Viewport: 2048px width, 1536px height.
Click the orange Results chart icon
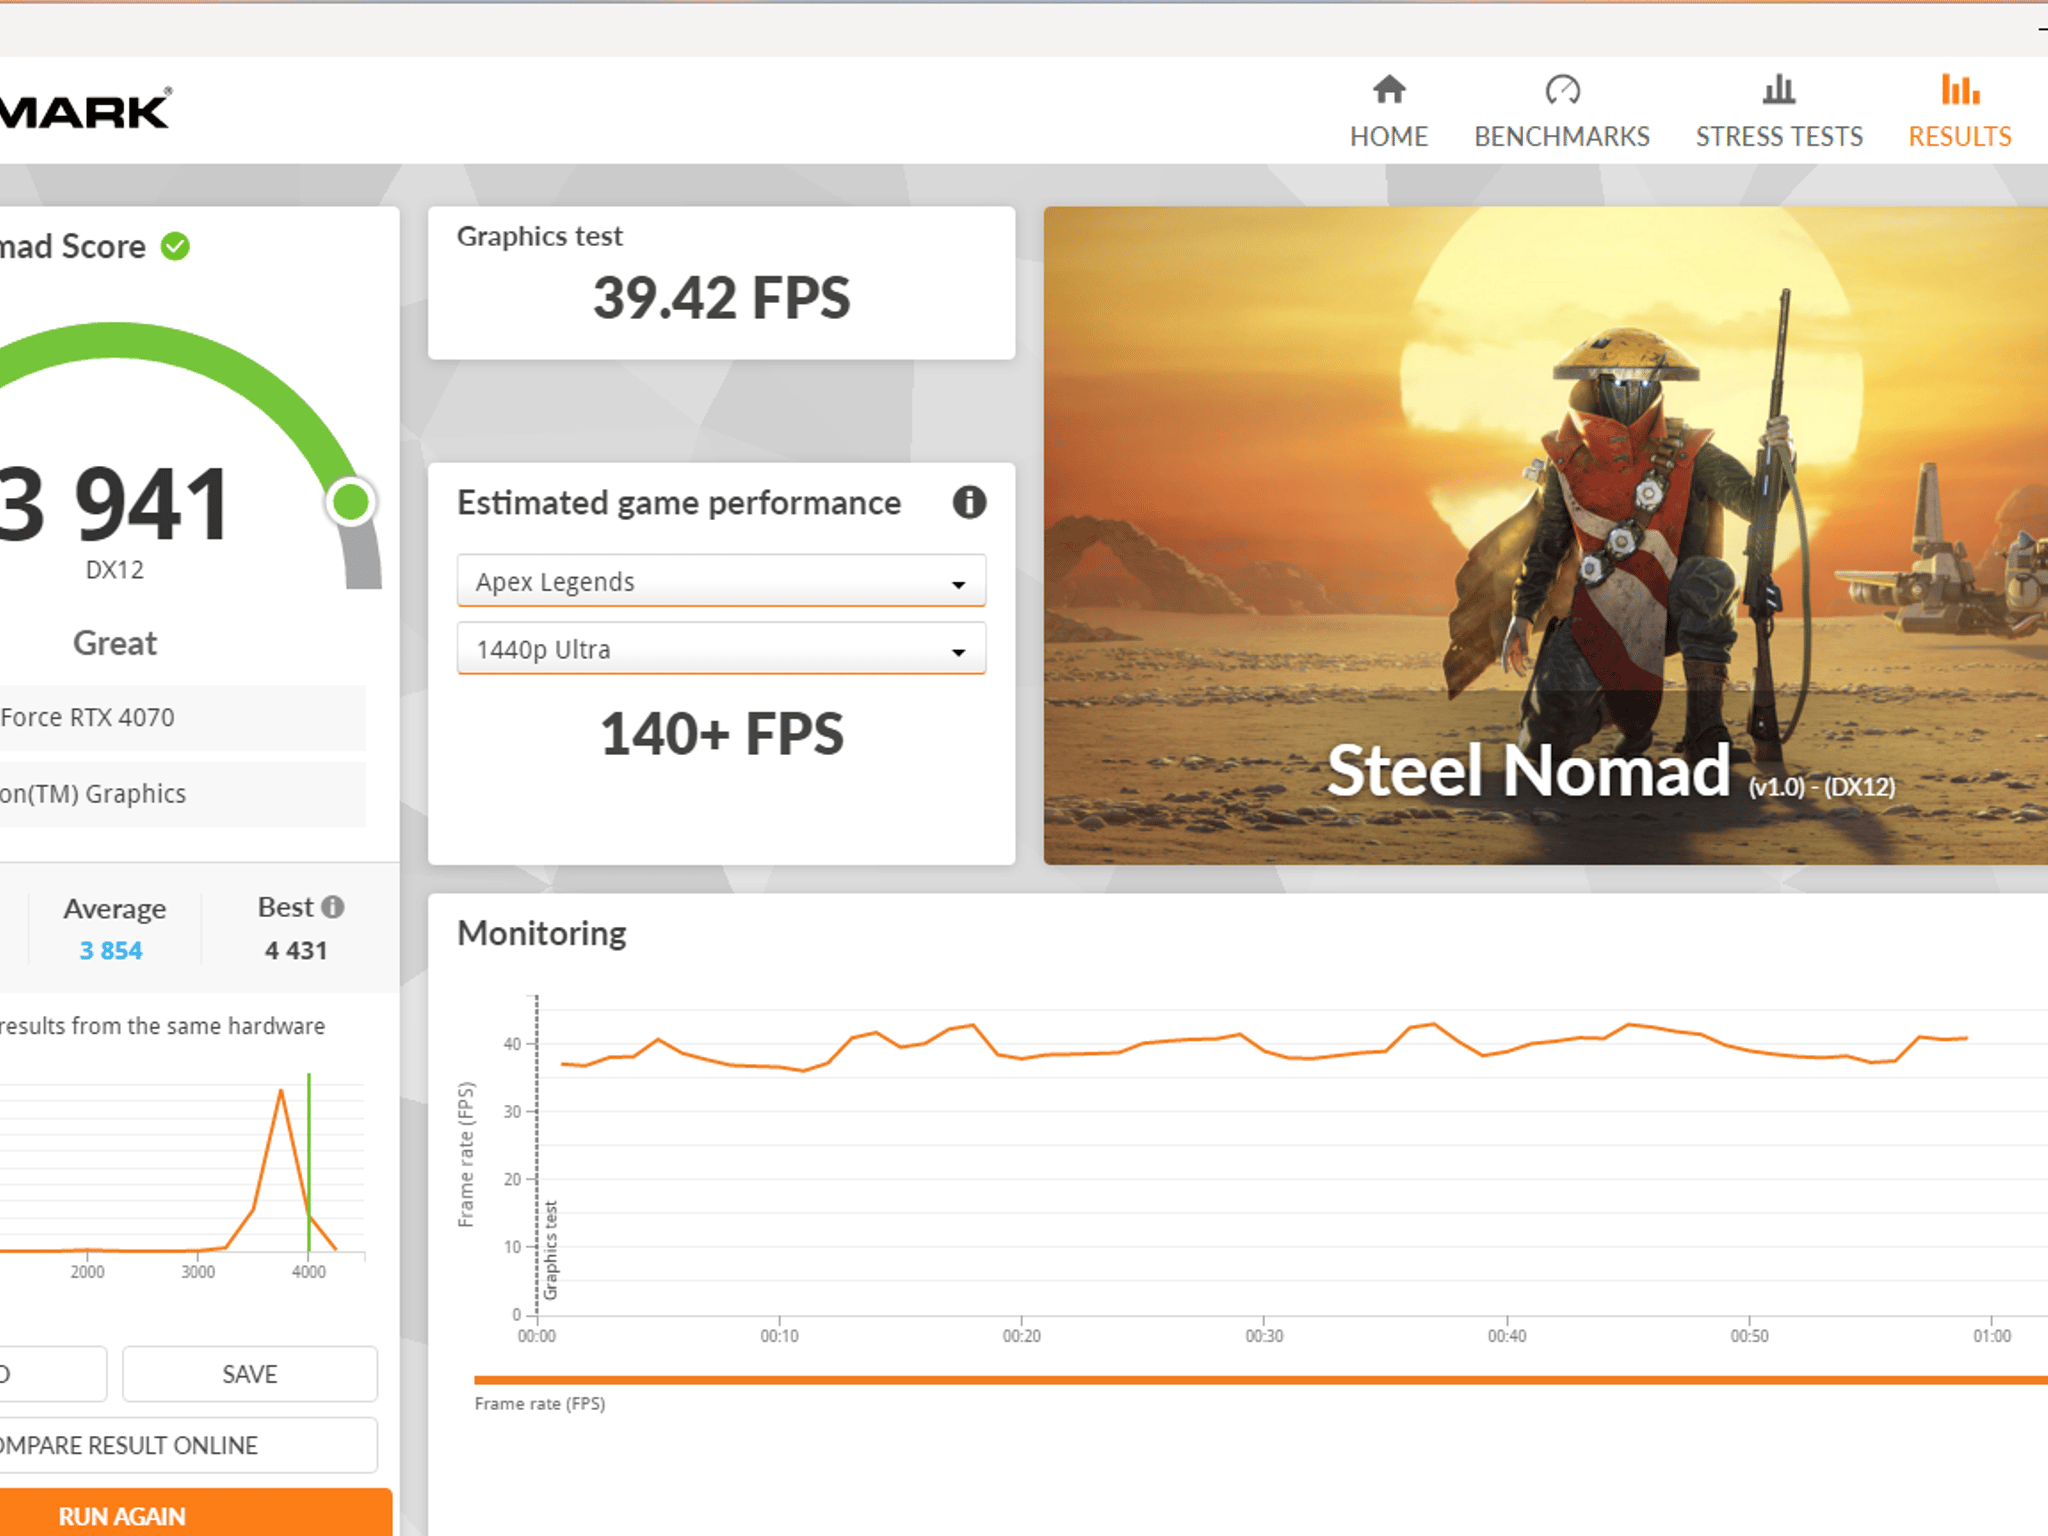pos(1960,90)
